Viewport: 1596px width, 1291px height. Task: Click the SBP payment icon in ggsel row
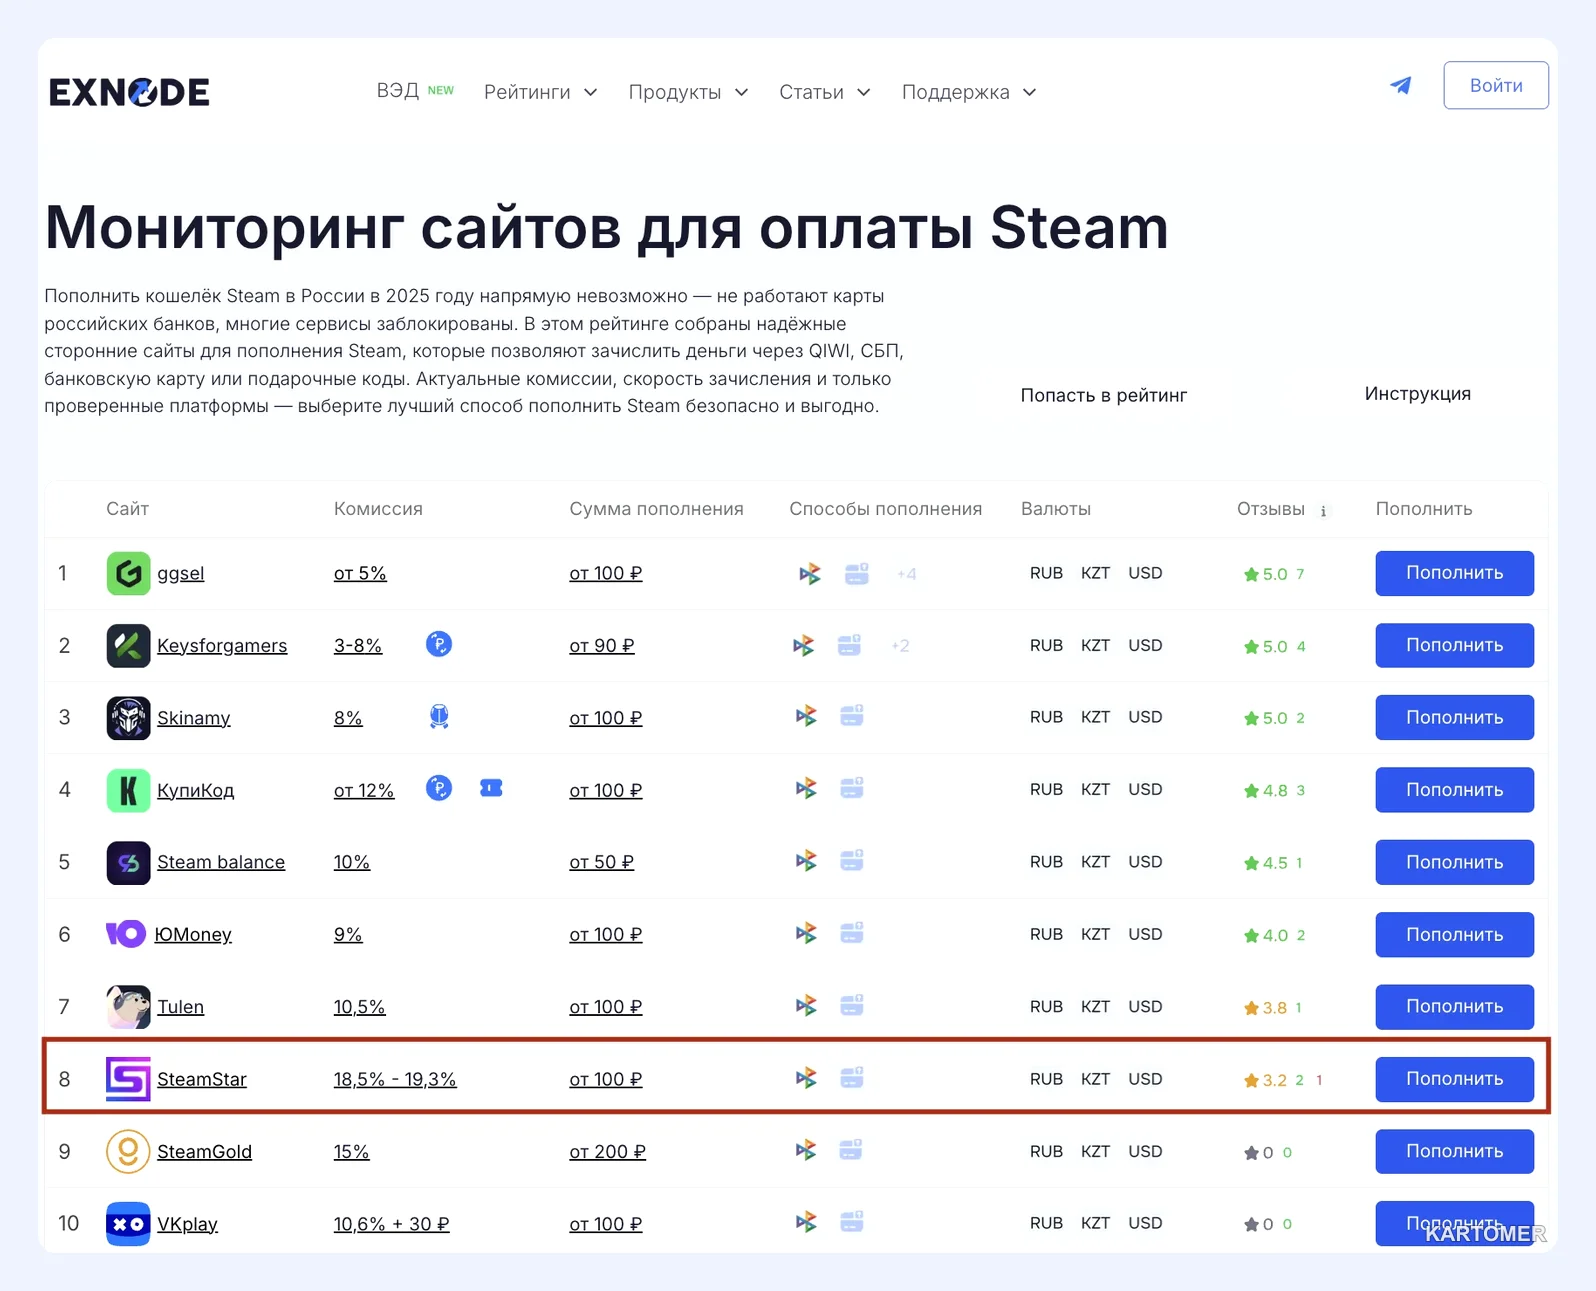[x=810, y=574]
